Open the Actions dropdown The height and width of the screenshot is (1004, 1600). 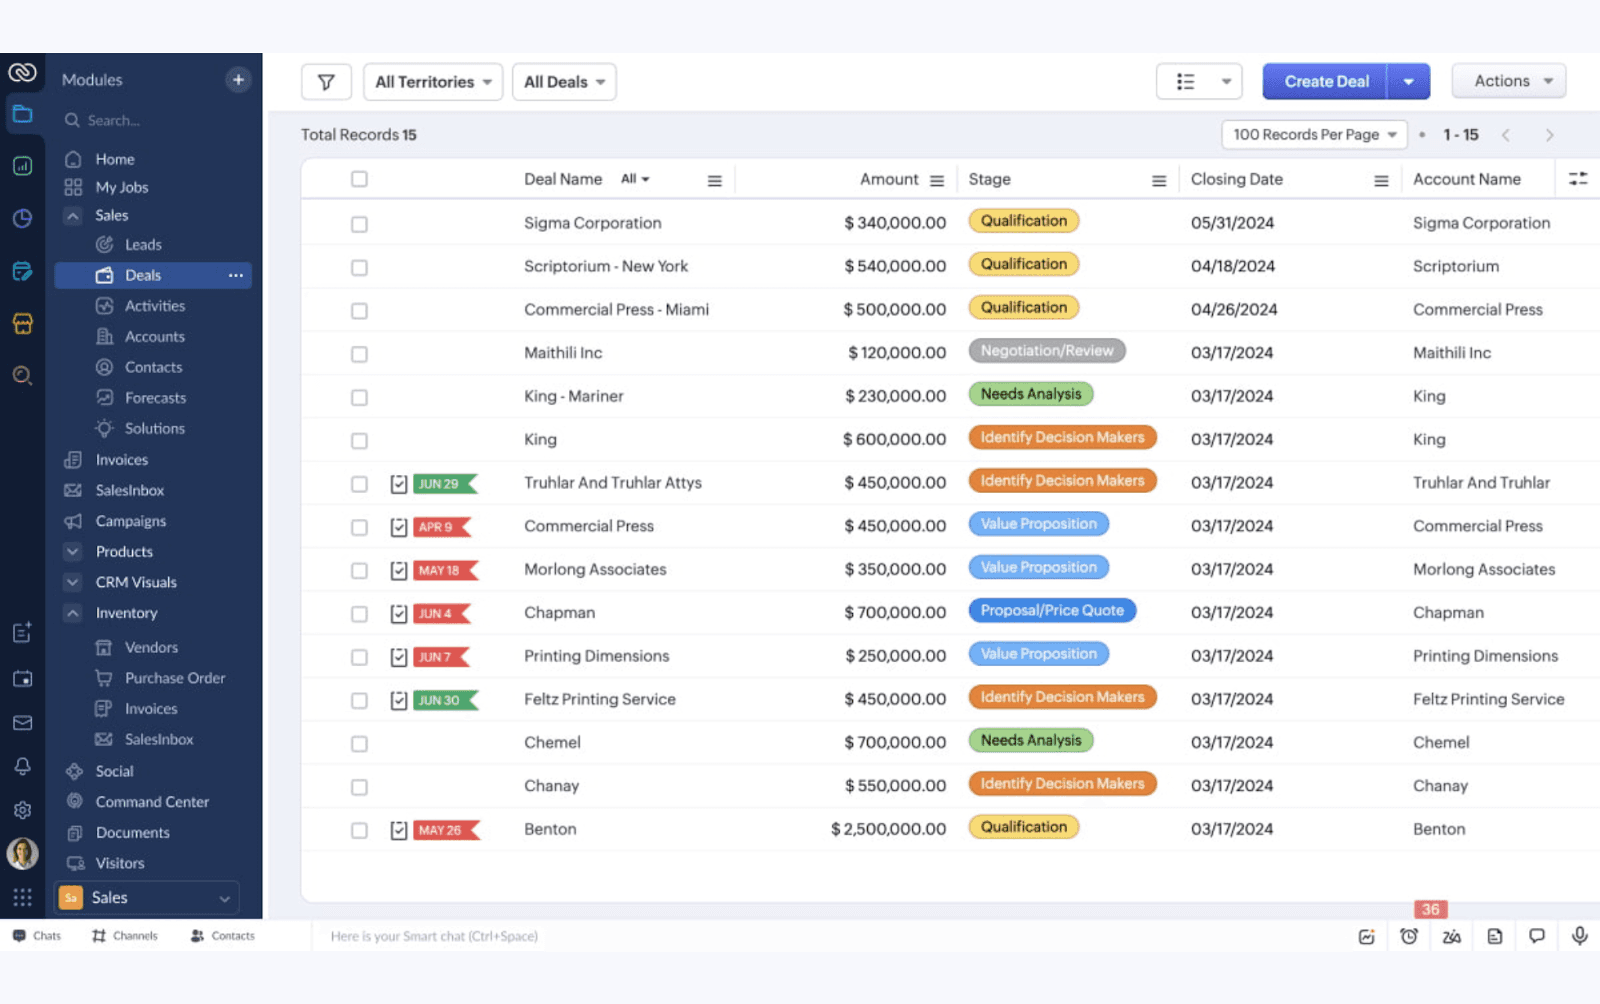[1509, 81]
